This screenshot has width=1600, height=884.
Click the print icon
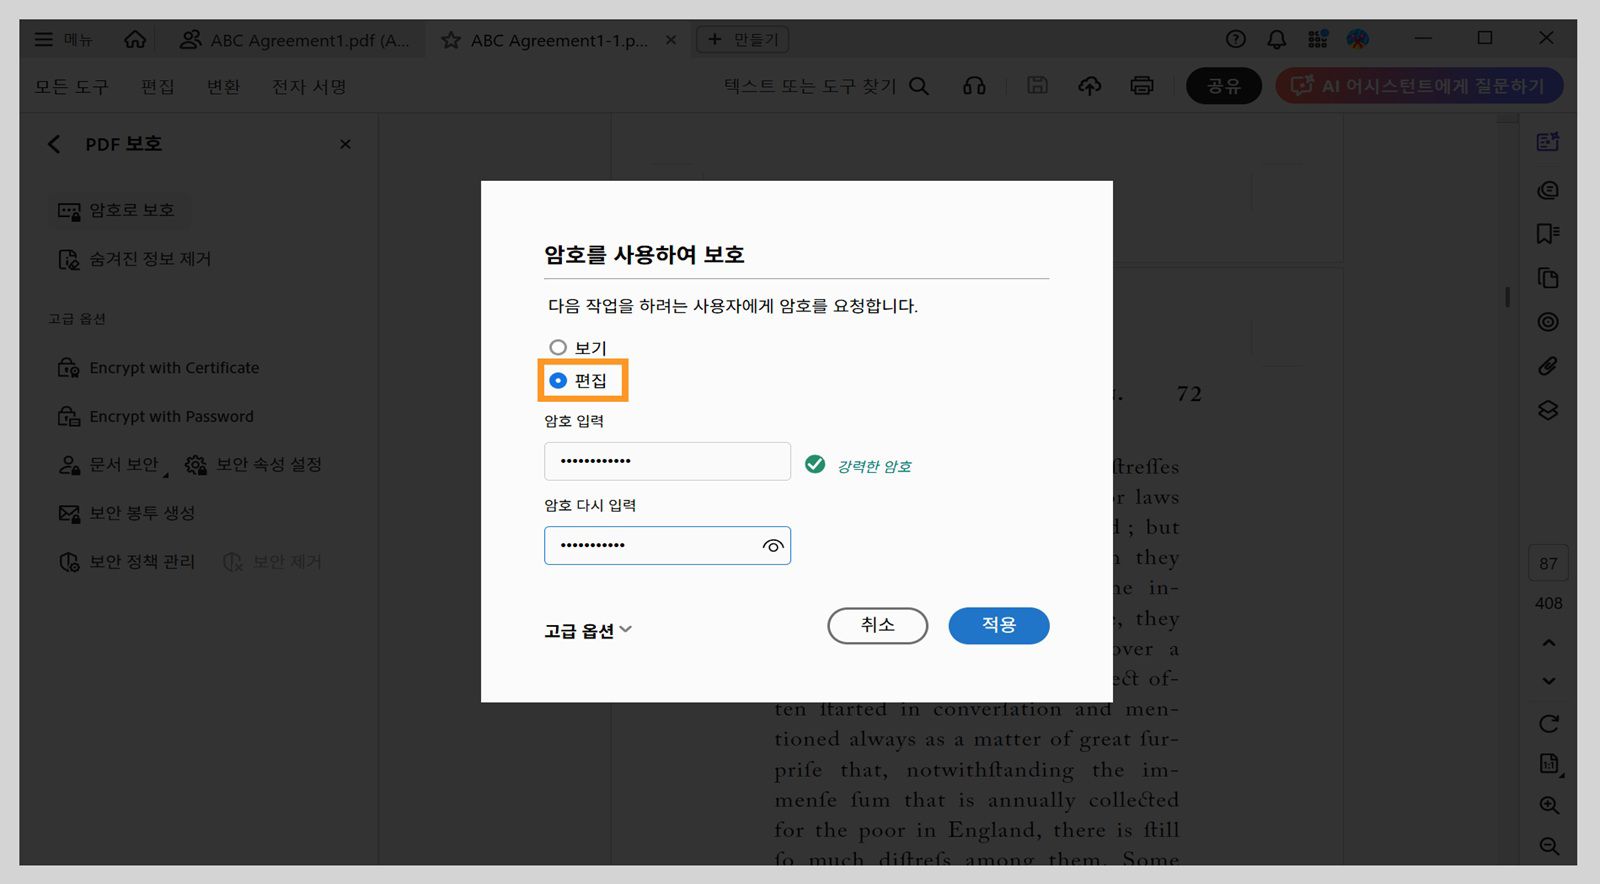point(1142,86)
